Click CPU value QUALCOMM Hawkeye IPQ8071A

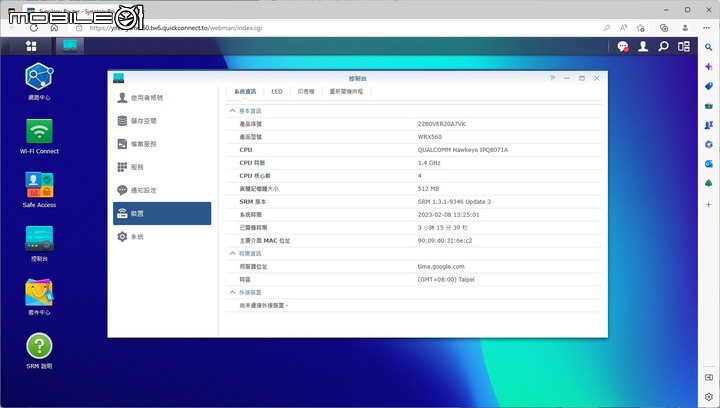point(463,150)
